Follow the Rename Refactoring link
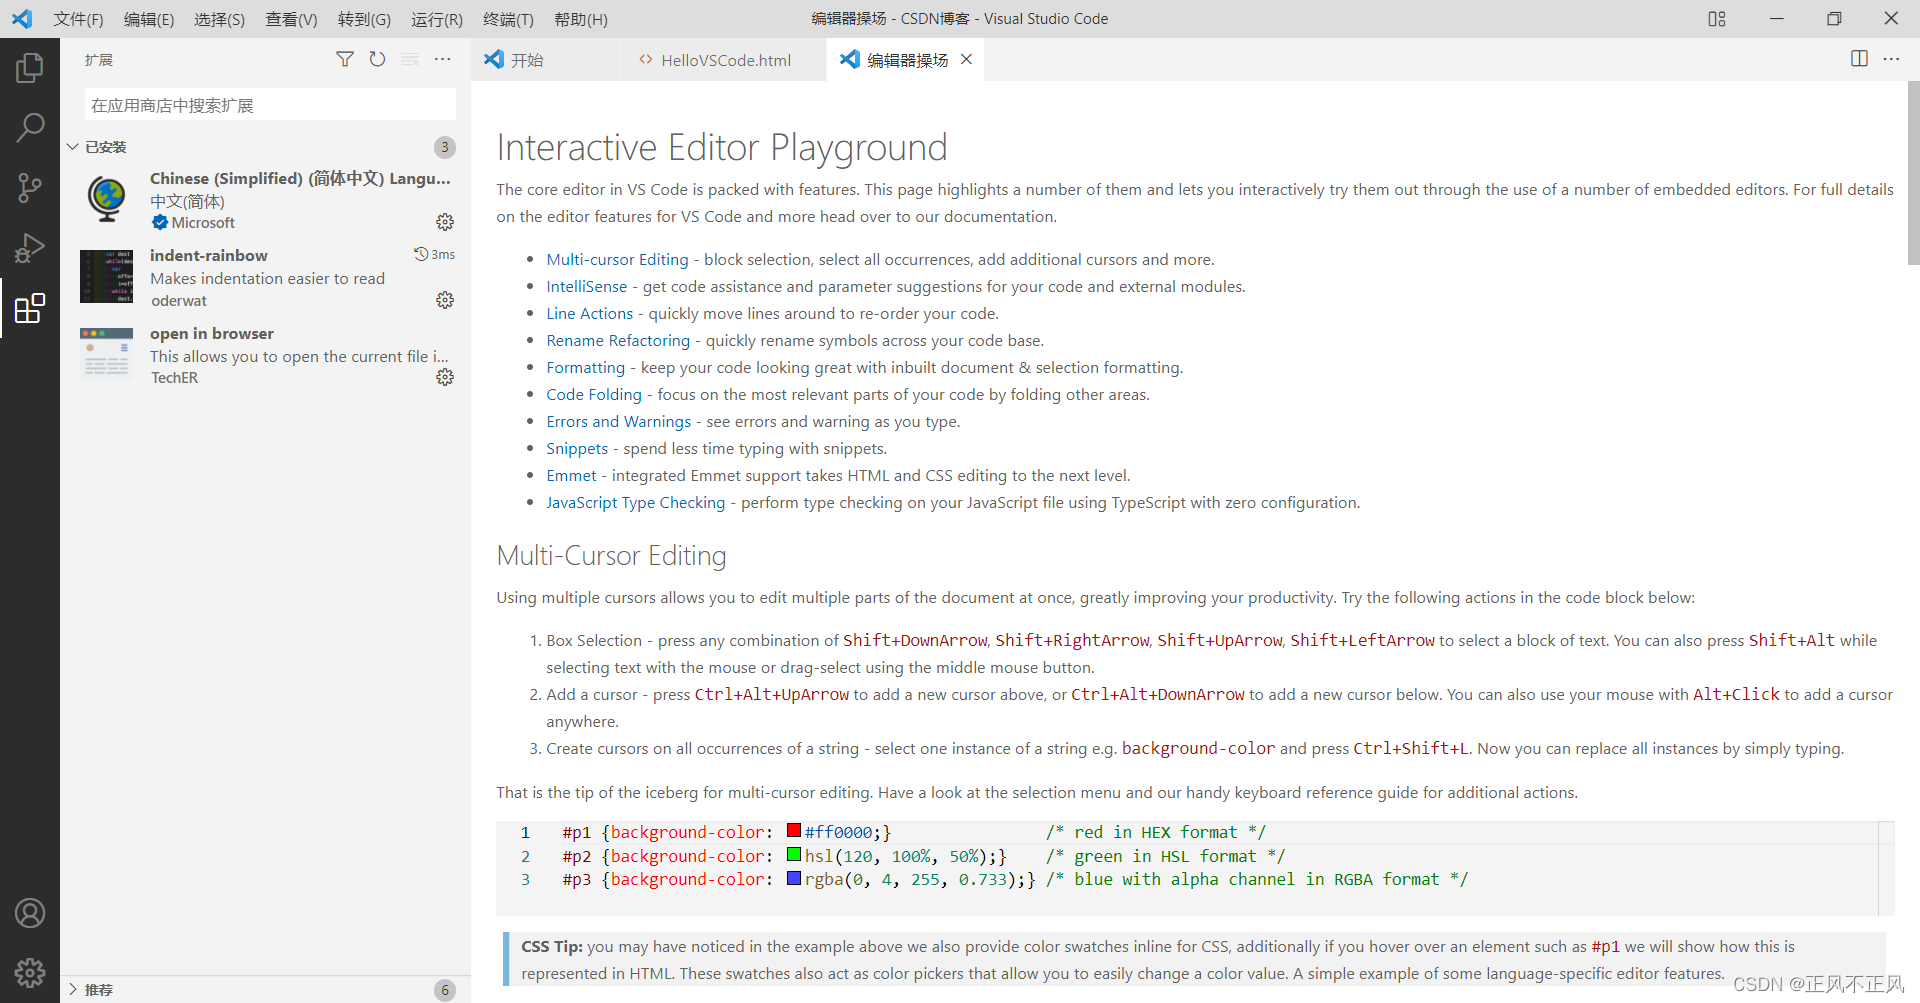Screen dimensions: 1920x1003 coord(618,340)
